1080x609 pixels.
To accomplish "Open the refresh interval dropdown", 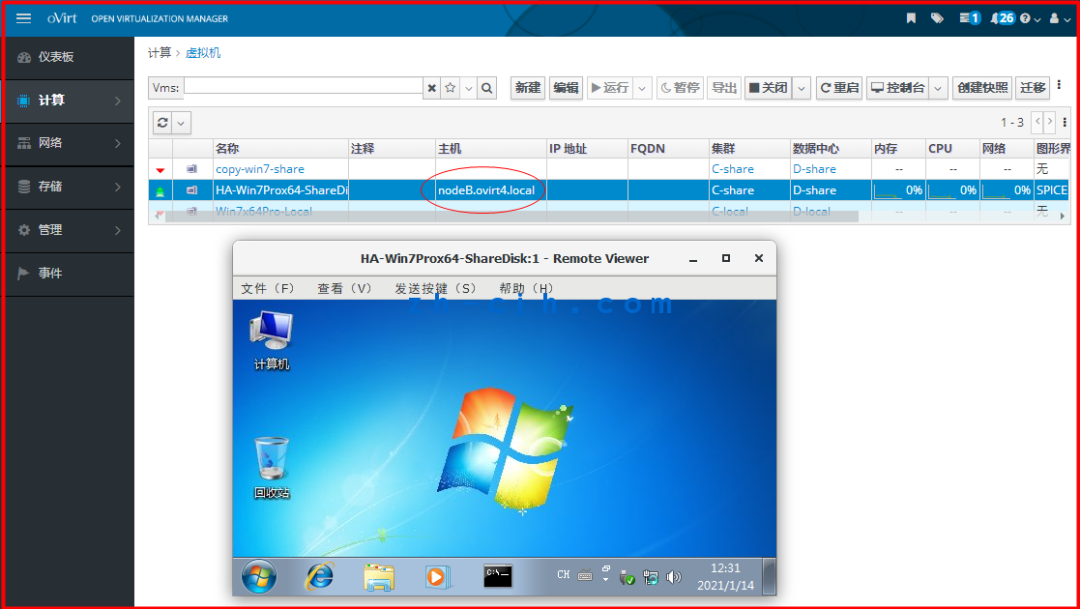I will pyautogui.click(x=181, y=123).
